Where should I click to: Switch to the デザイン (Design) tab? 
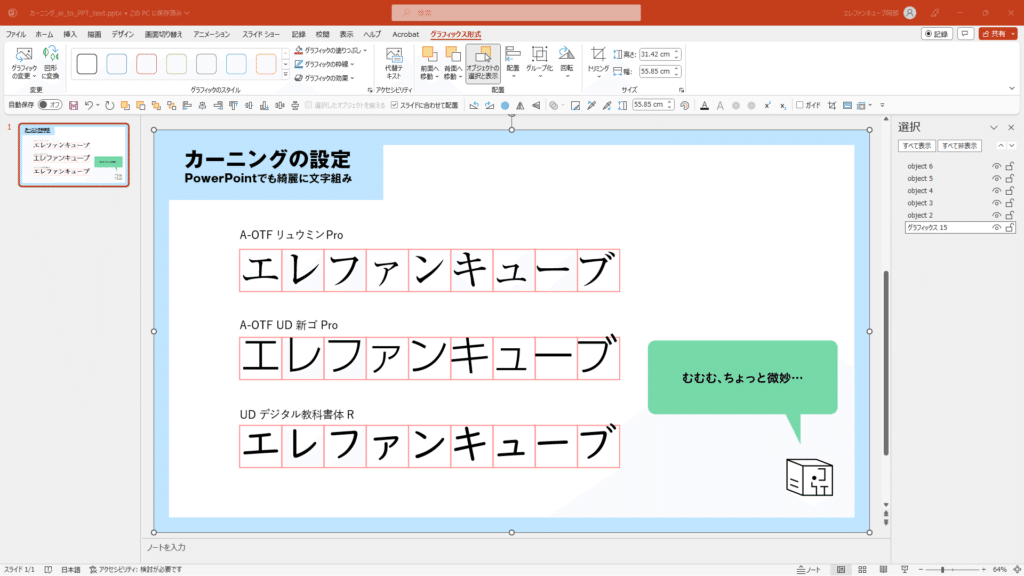(x=122, y=34)
